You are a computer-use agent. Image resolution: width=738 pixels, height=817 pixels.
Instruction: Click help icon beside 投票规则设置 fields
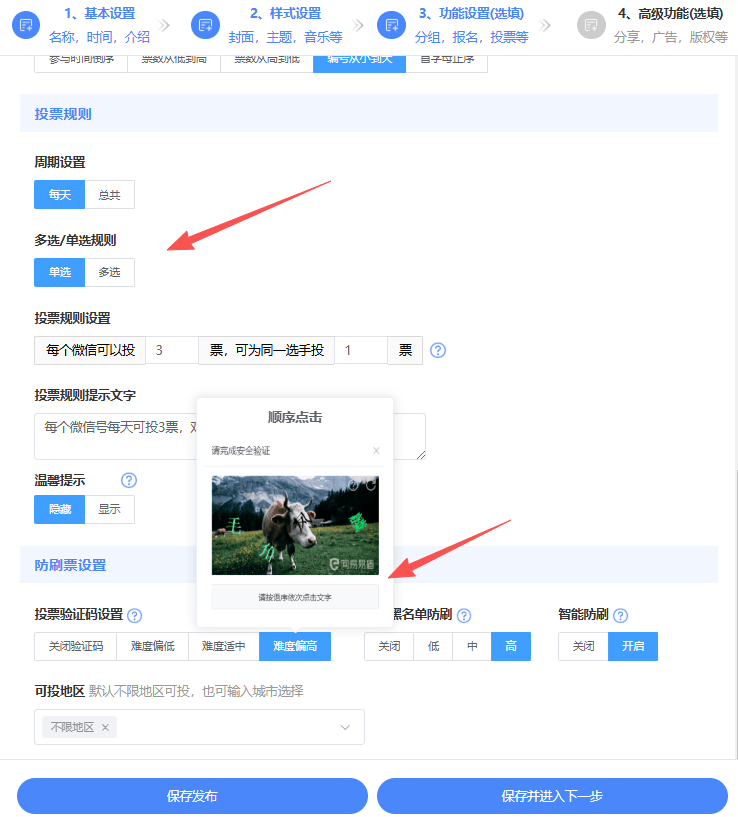pyautogui.click(x=437, y=351)
